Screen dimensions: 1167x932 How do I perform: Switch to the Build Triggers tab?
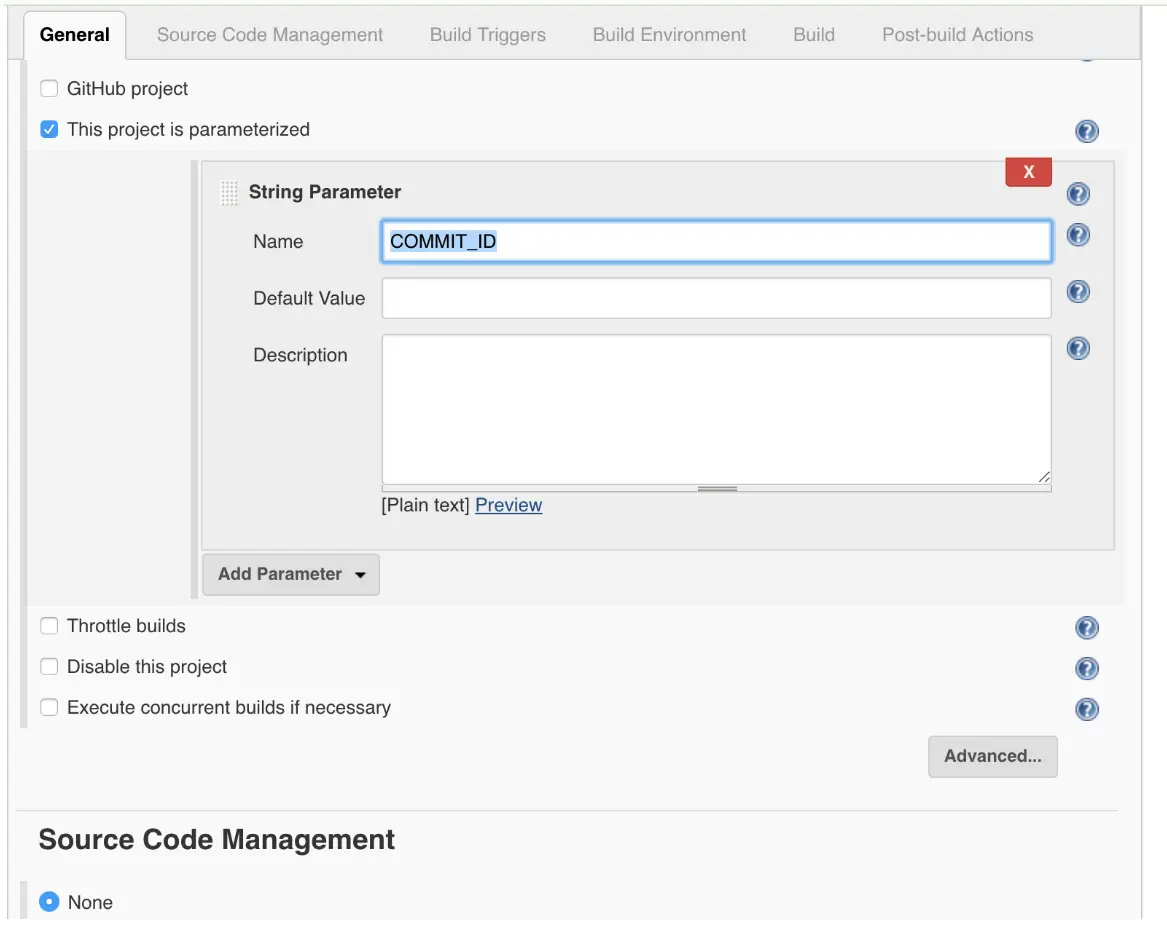(x=487, y=35)
